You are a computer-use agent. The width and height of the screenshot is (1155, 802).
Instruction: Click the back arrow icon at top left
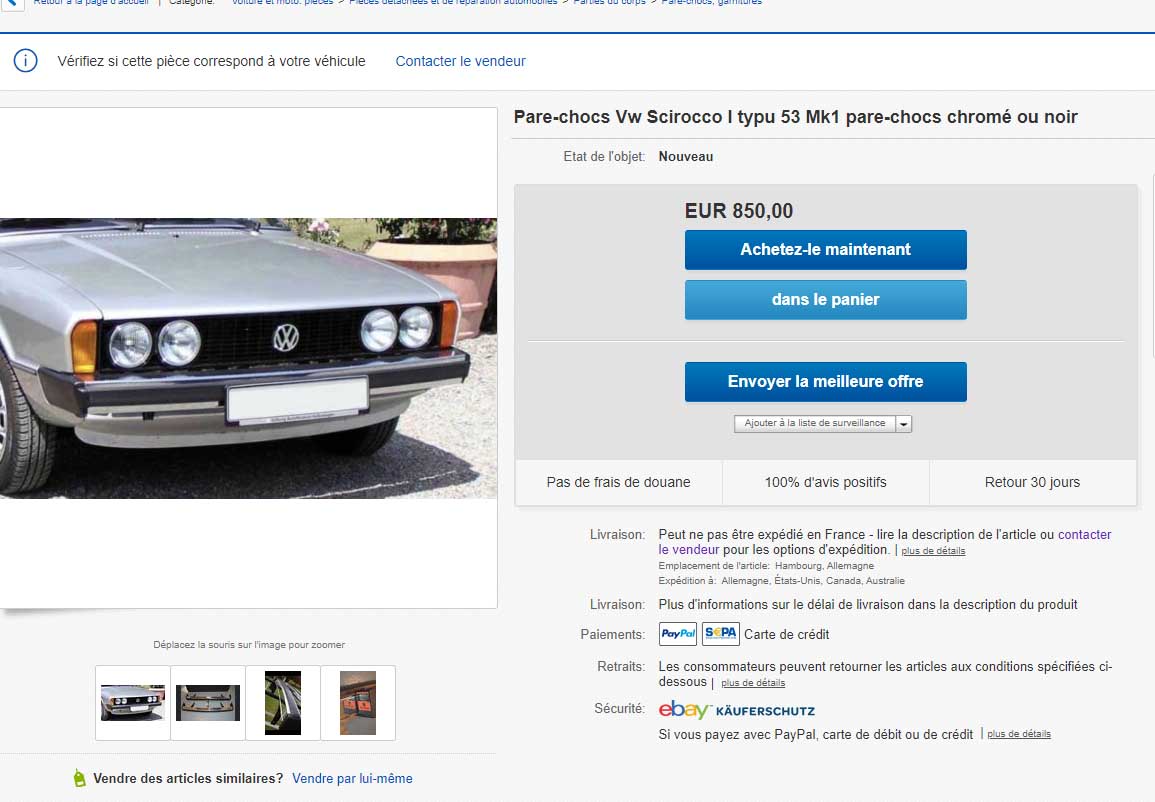pos(11,2)
